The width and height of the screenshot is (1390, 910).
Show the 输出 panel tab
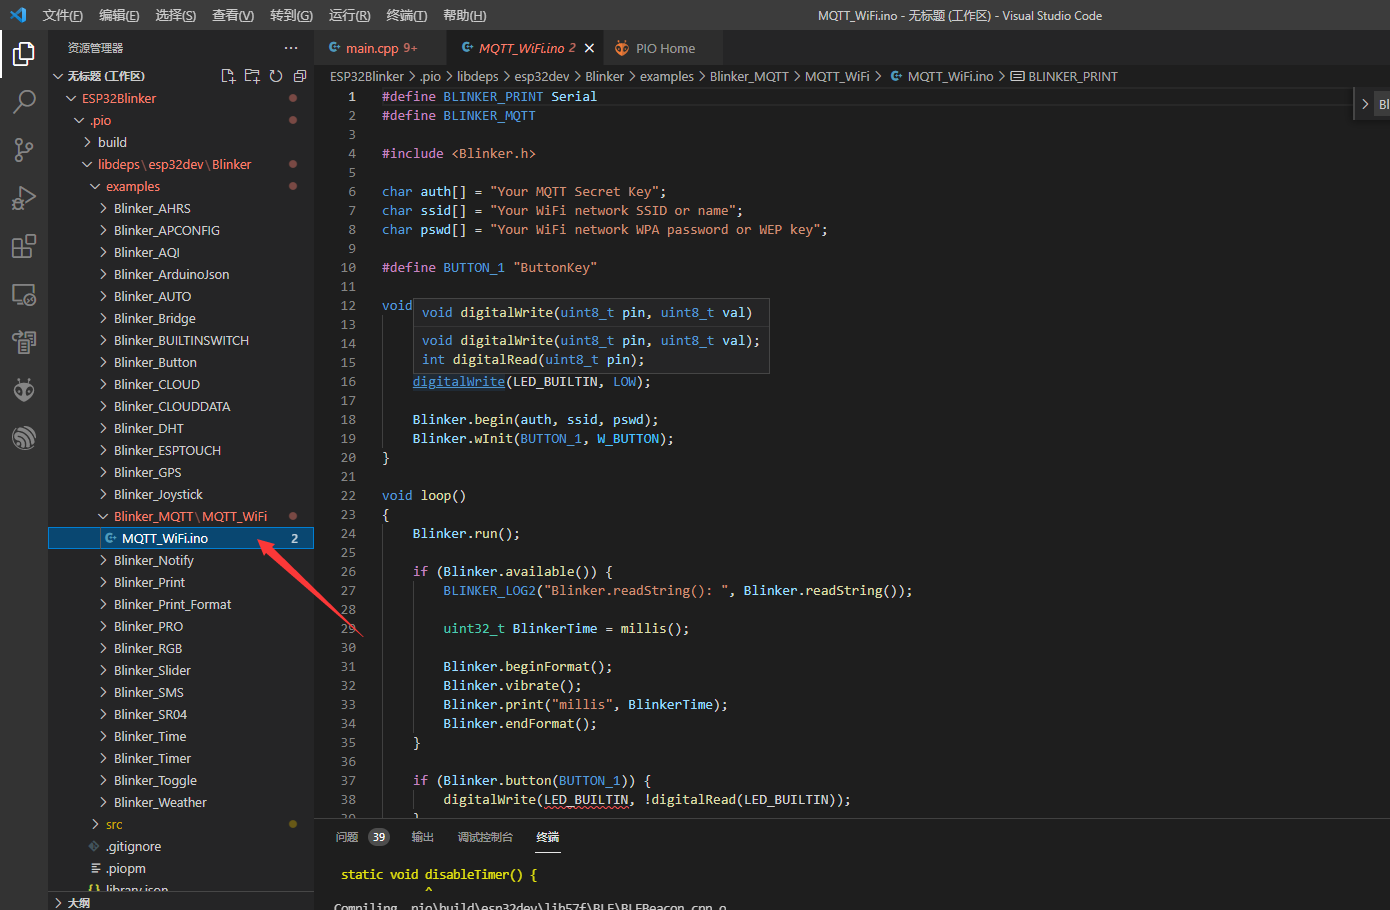click(x=423, y=837)
